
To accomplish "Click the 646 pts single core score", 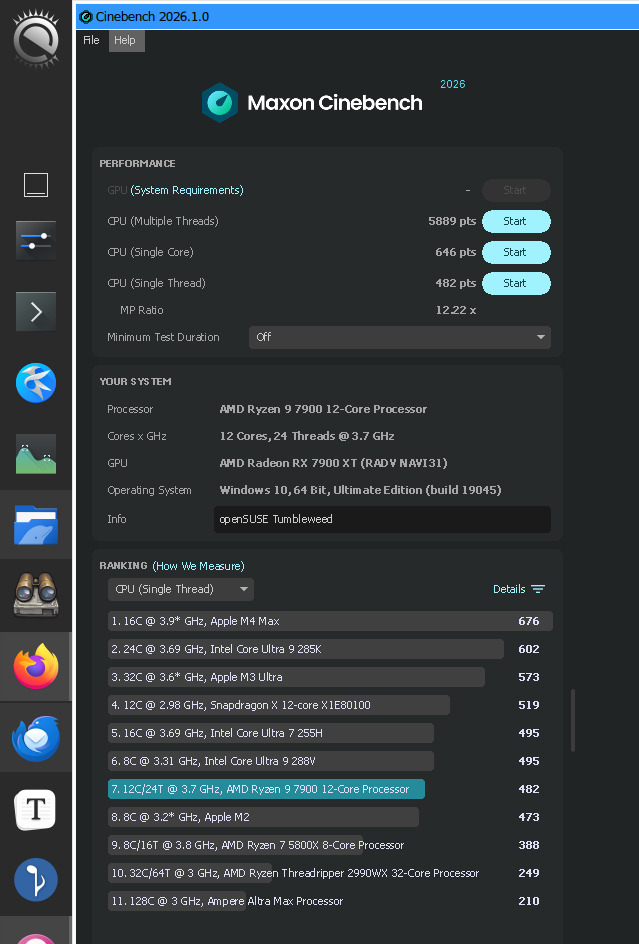I will (x=455, y=252).
